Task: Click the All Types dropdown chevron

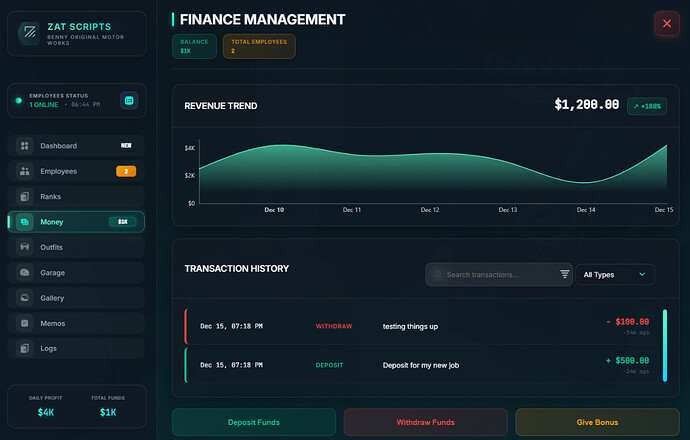Action: tap(642, 274)
